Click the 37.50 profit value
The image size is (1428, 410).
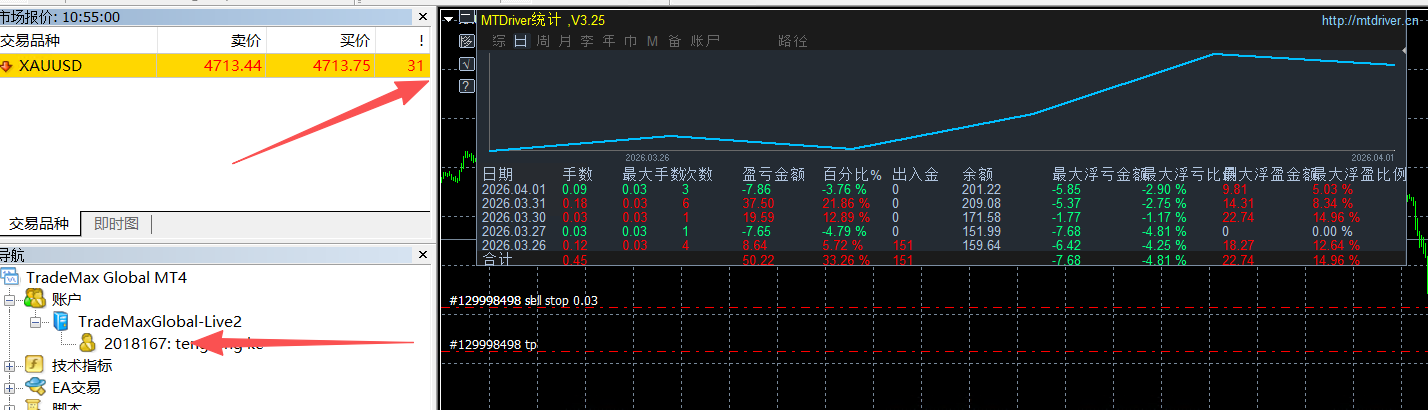pyautogui.click(x=759, y=203)
